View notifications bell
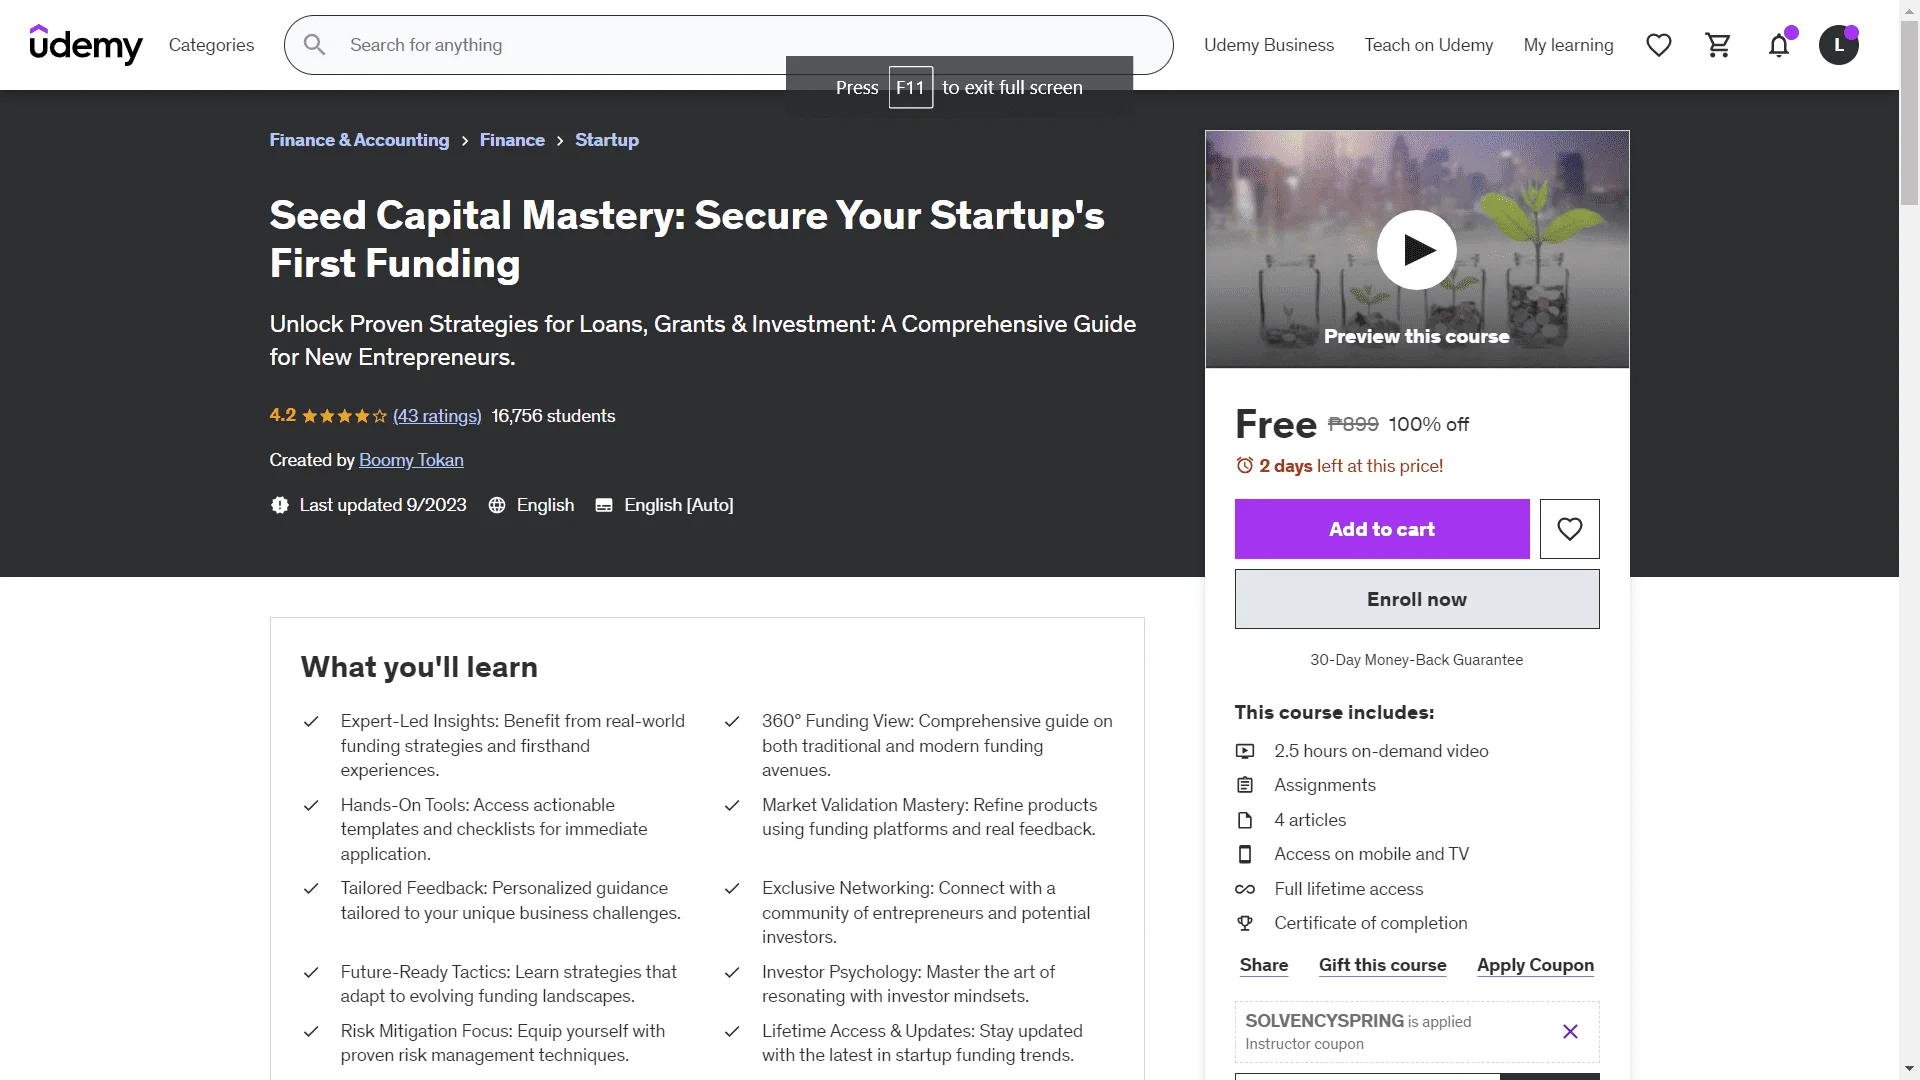 1779,45
